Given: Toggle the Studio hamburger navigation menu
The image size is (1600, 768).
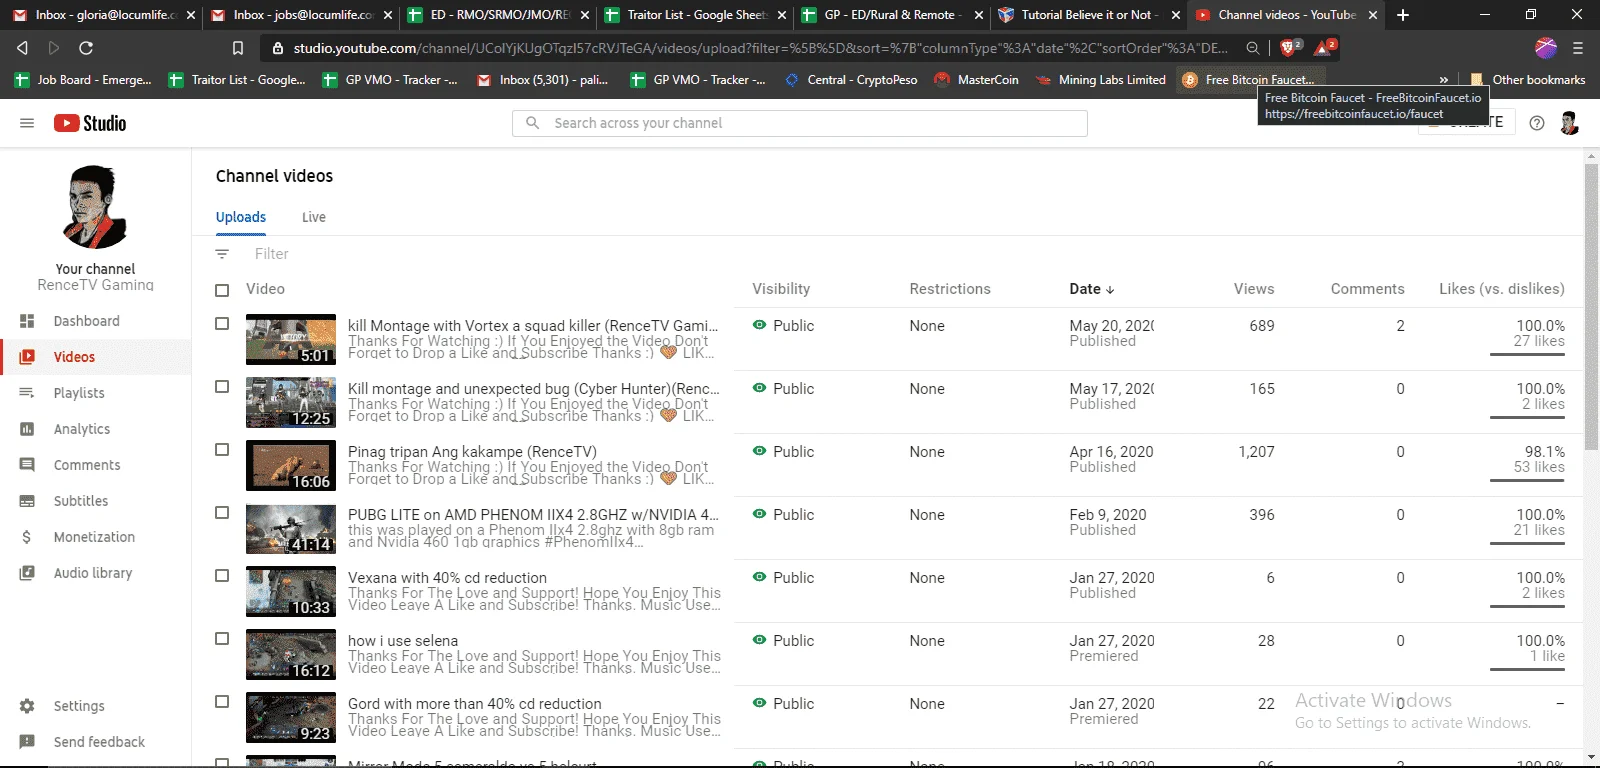Looking at the screenshot, I should [x=27, y=123].
